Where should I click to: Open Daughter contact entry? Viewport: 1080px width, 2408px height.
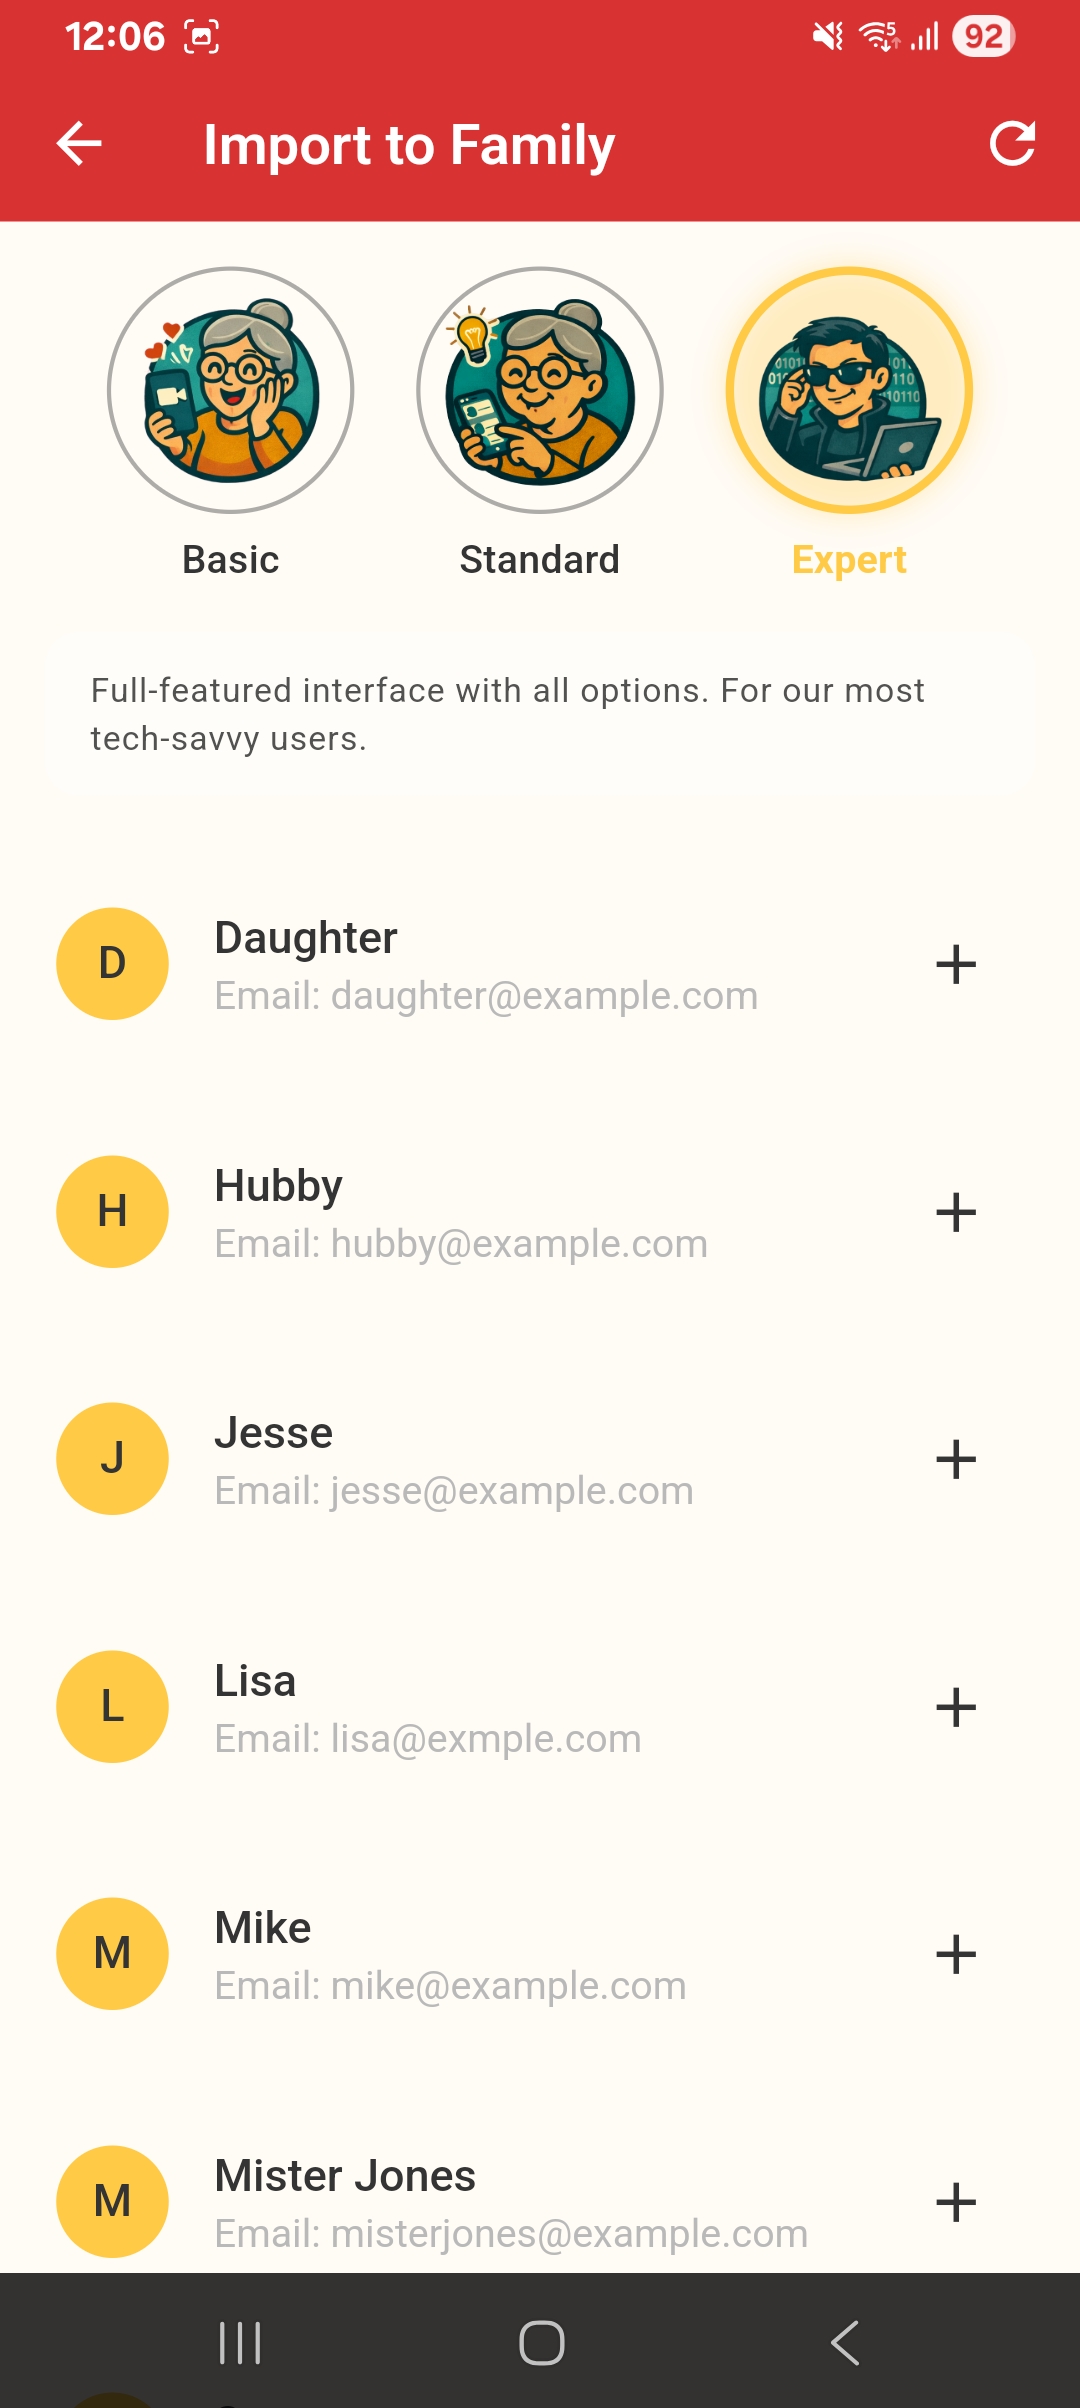pos(486,965)
